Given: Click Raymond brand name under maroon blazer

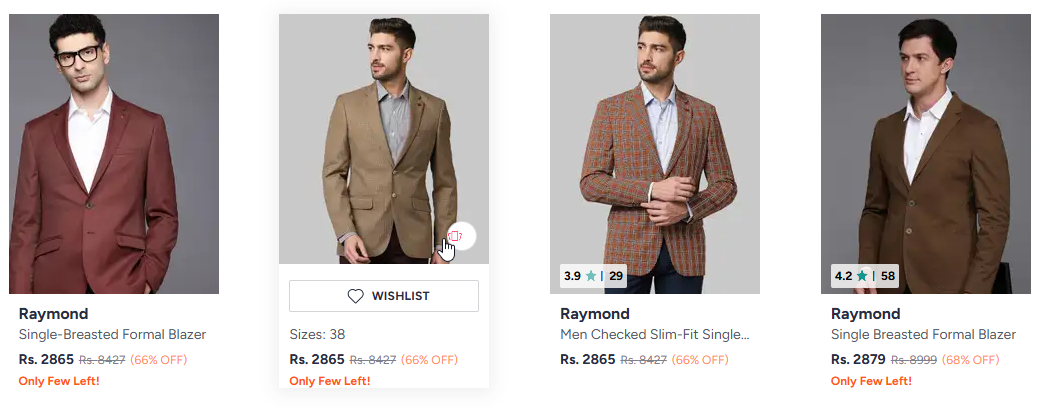Looking at the screenshot, I should click(53, 314).
